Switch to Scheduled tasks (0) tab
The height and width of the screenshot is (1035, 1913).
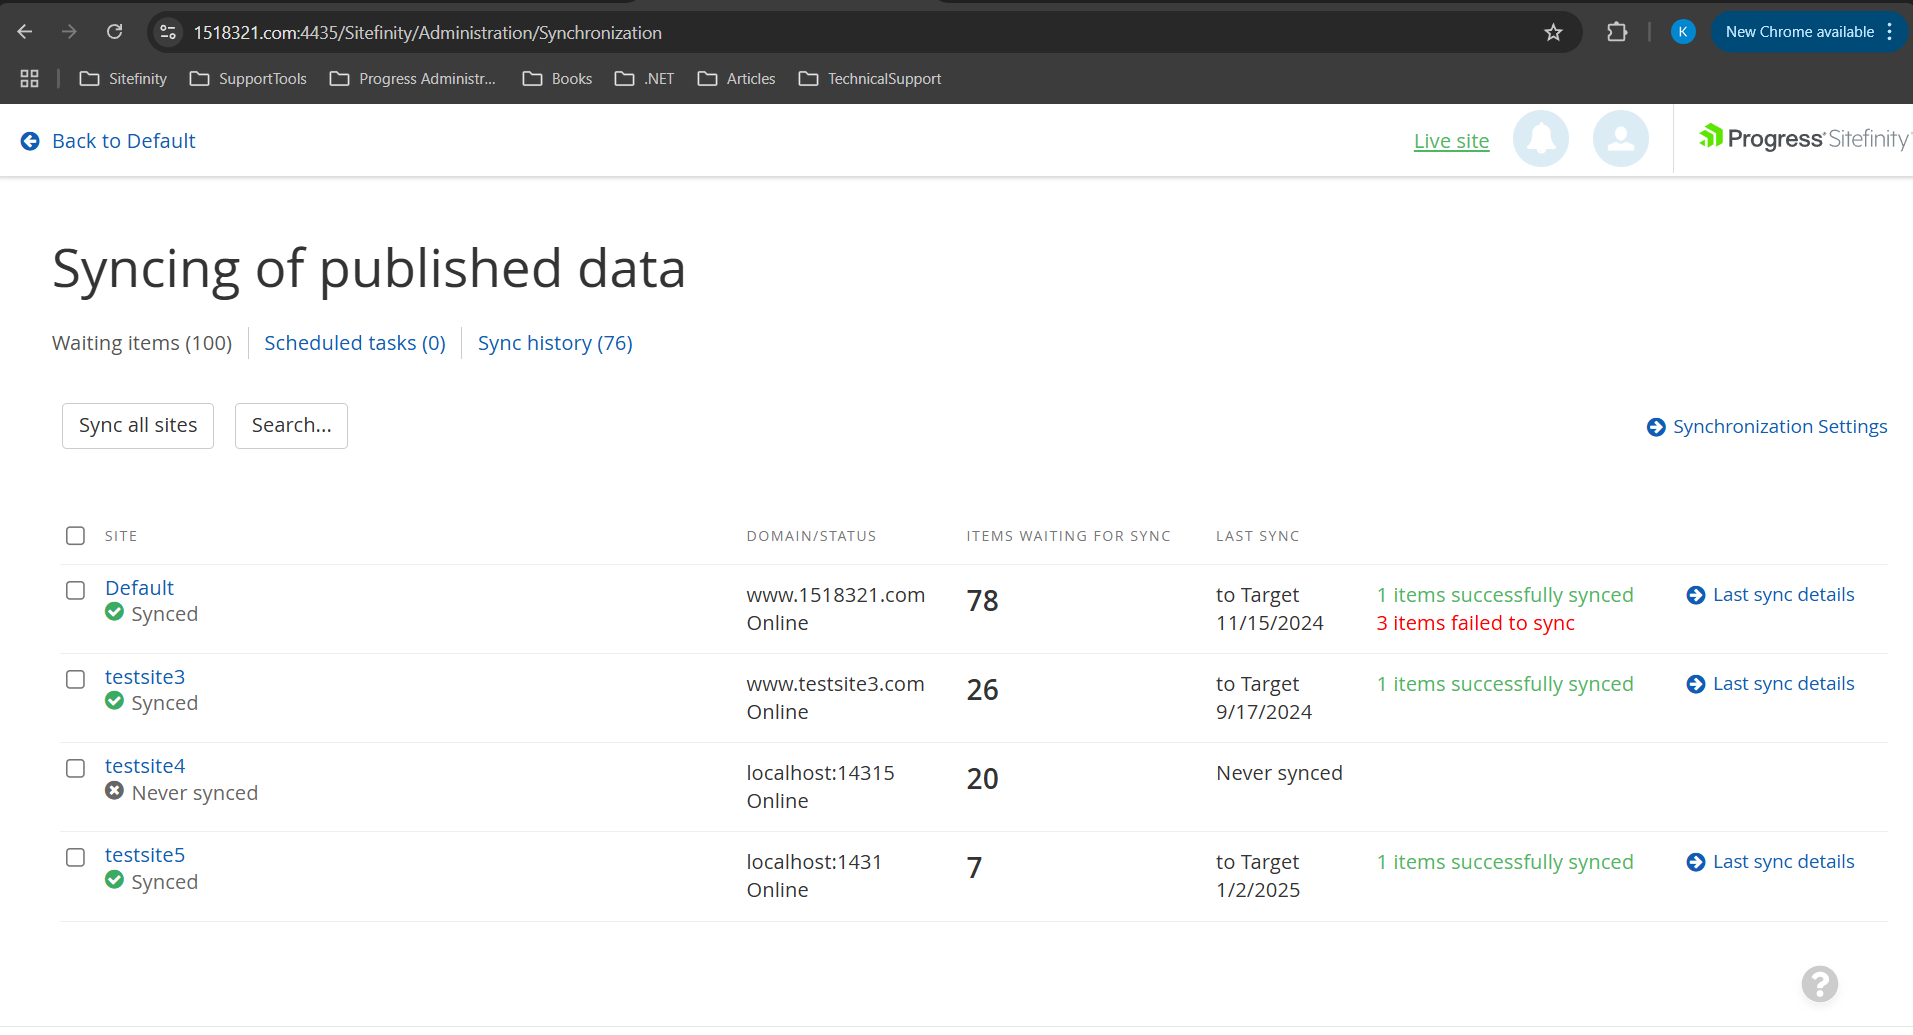click(355, 343)
